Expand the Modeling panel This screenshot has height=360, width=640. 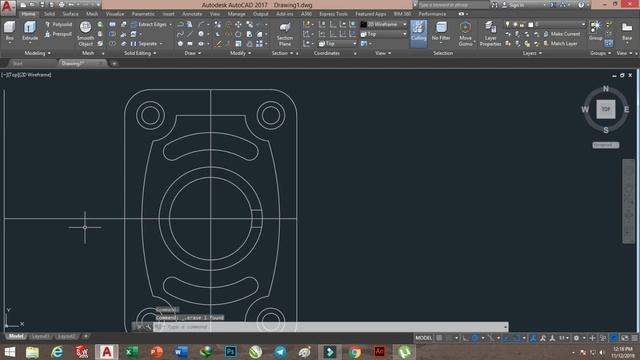tap(38, 53)
